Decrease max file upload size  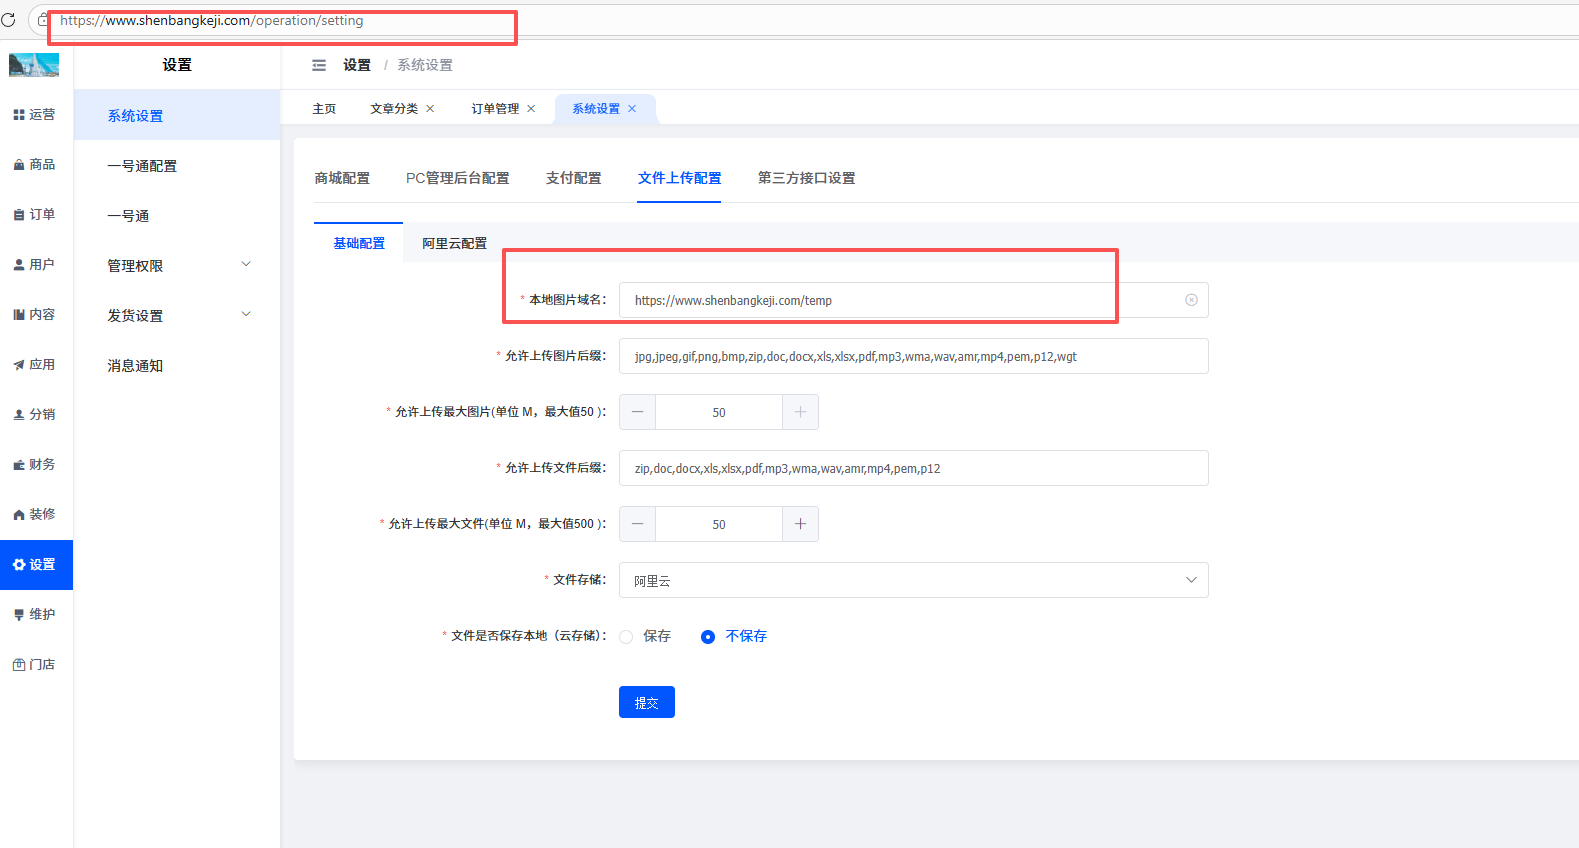tap(638, 524)
